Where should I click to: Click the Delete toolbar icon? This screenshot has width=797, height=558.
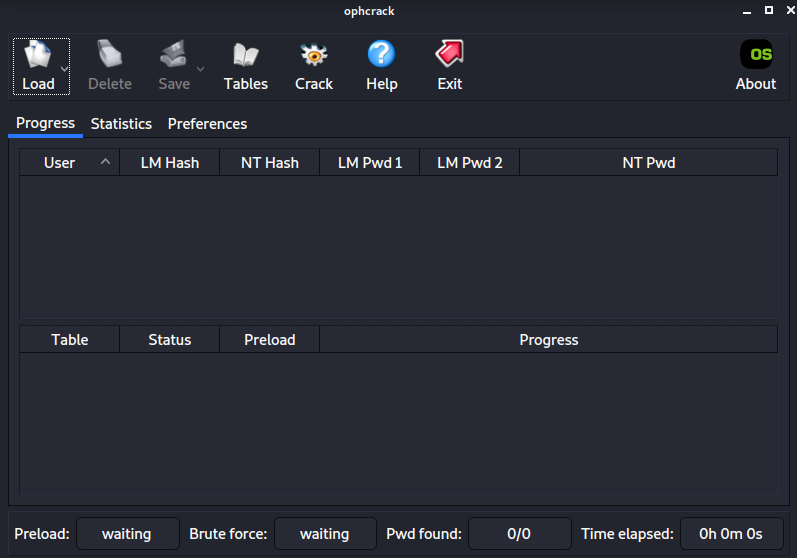pos(109,54)
